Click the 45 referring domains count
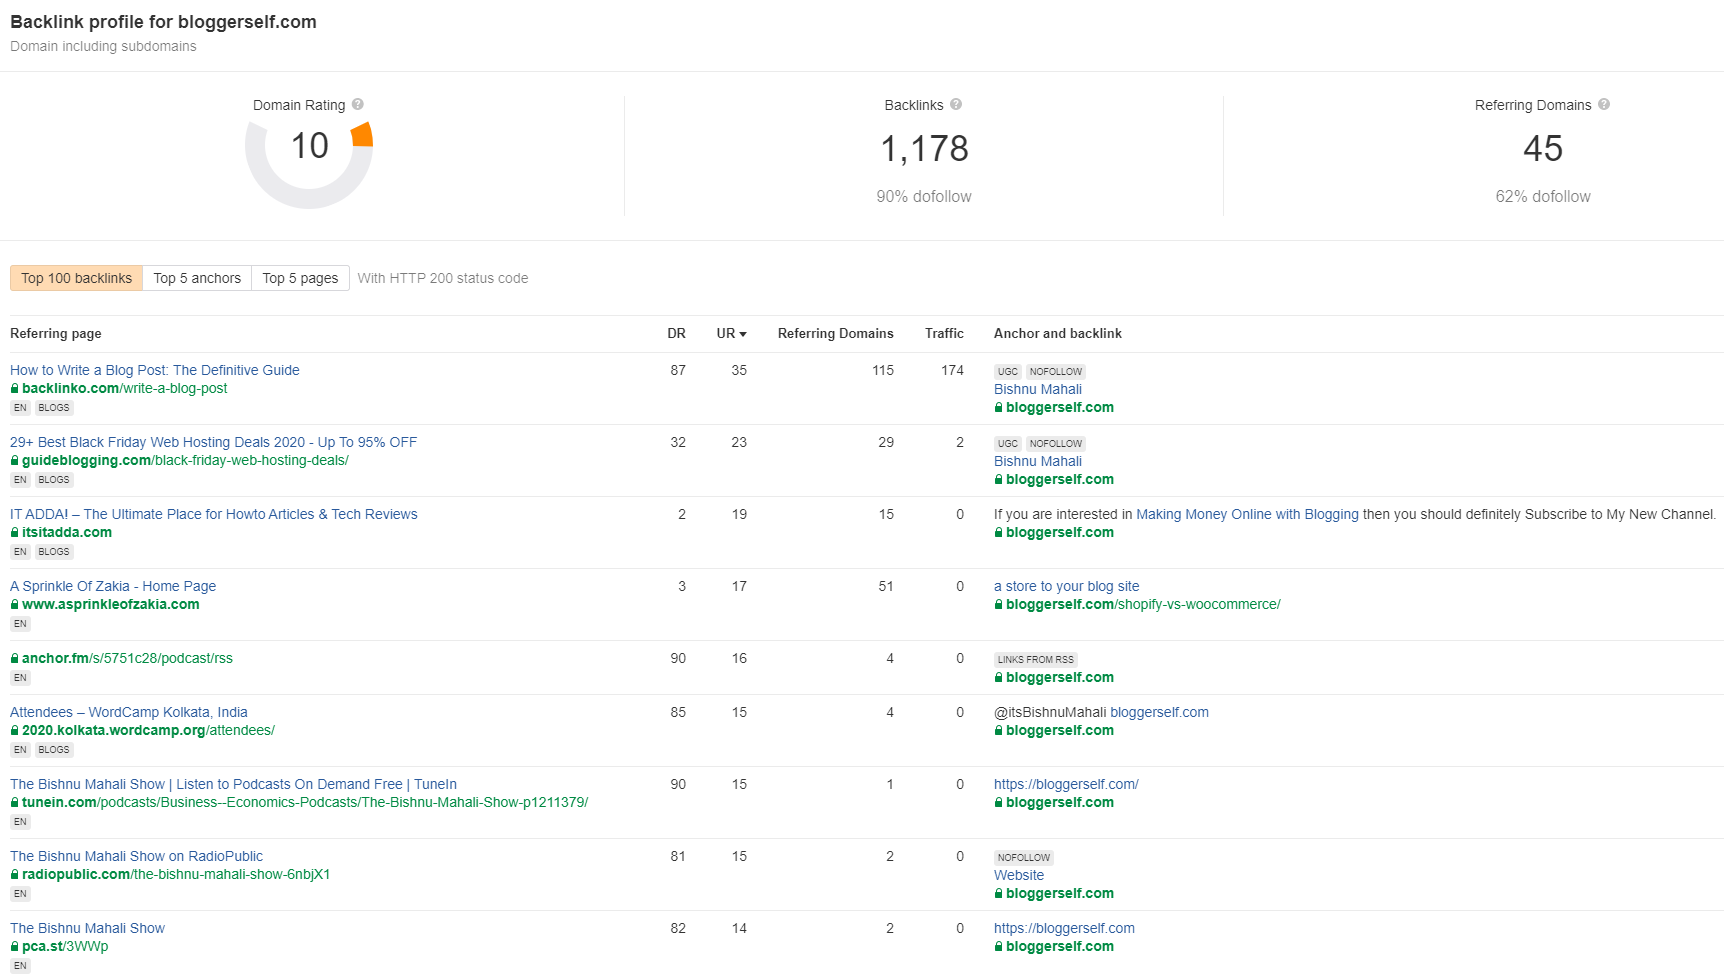The image size is (1724, 979). (1543, 149)
